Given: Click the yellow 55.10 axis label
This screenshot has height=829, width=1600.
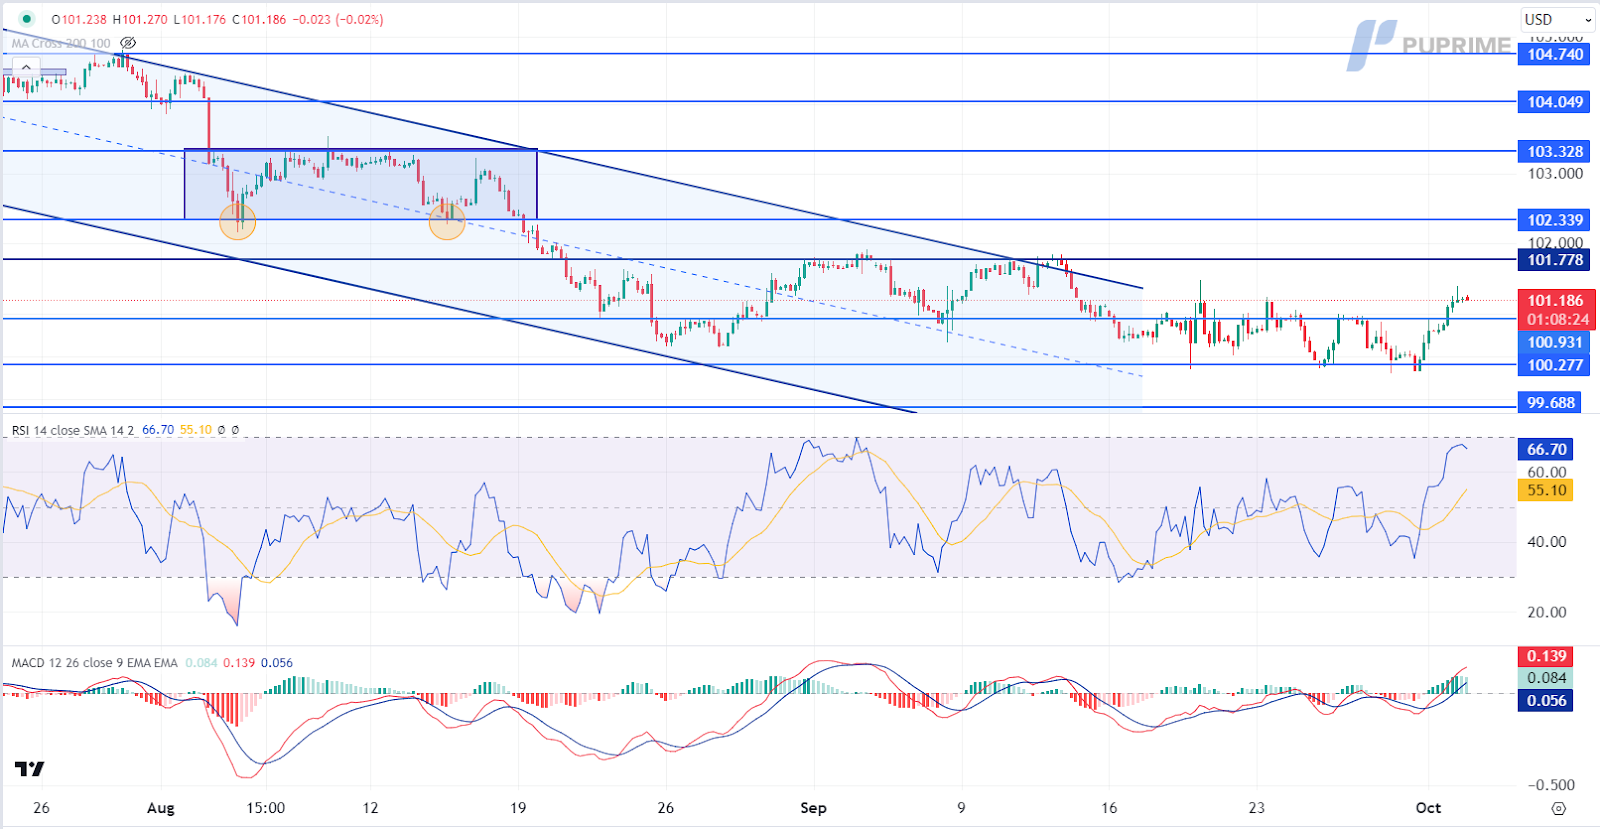Looking at the screenshot, I should tap(1546, 490).
